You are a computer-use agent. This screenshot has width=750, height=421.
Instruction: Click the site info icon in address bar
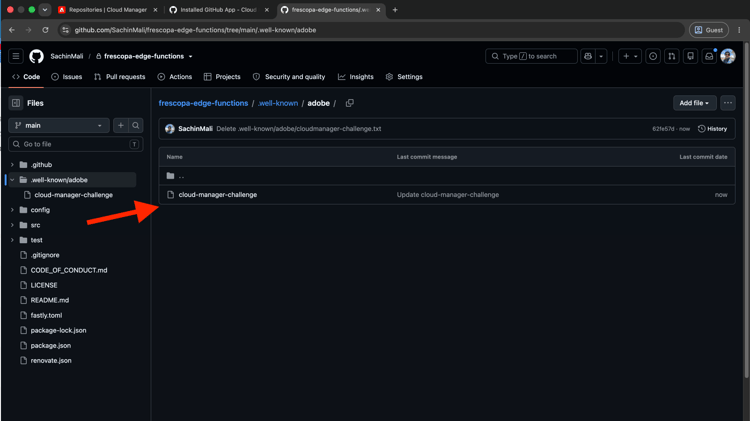tap(66, 30)
